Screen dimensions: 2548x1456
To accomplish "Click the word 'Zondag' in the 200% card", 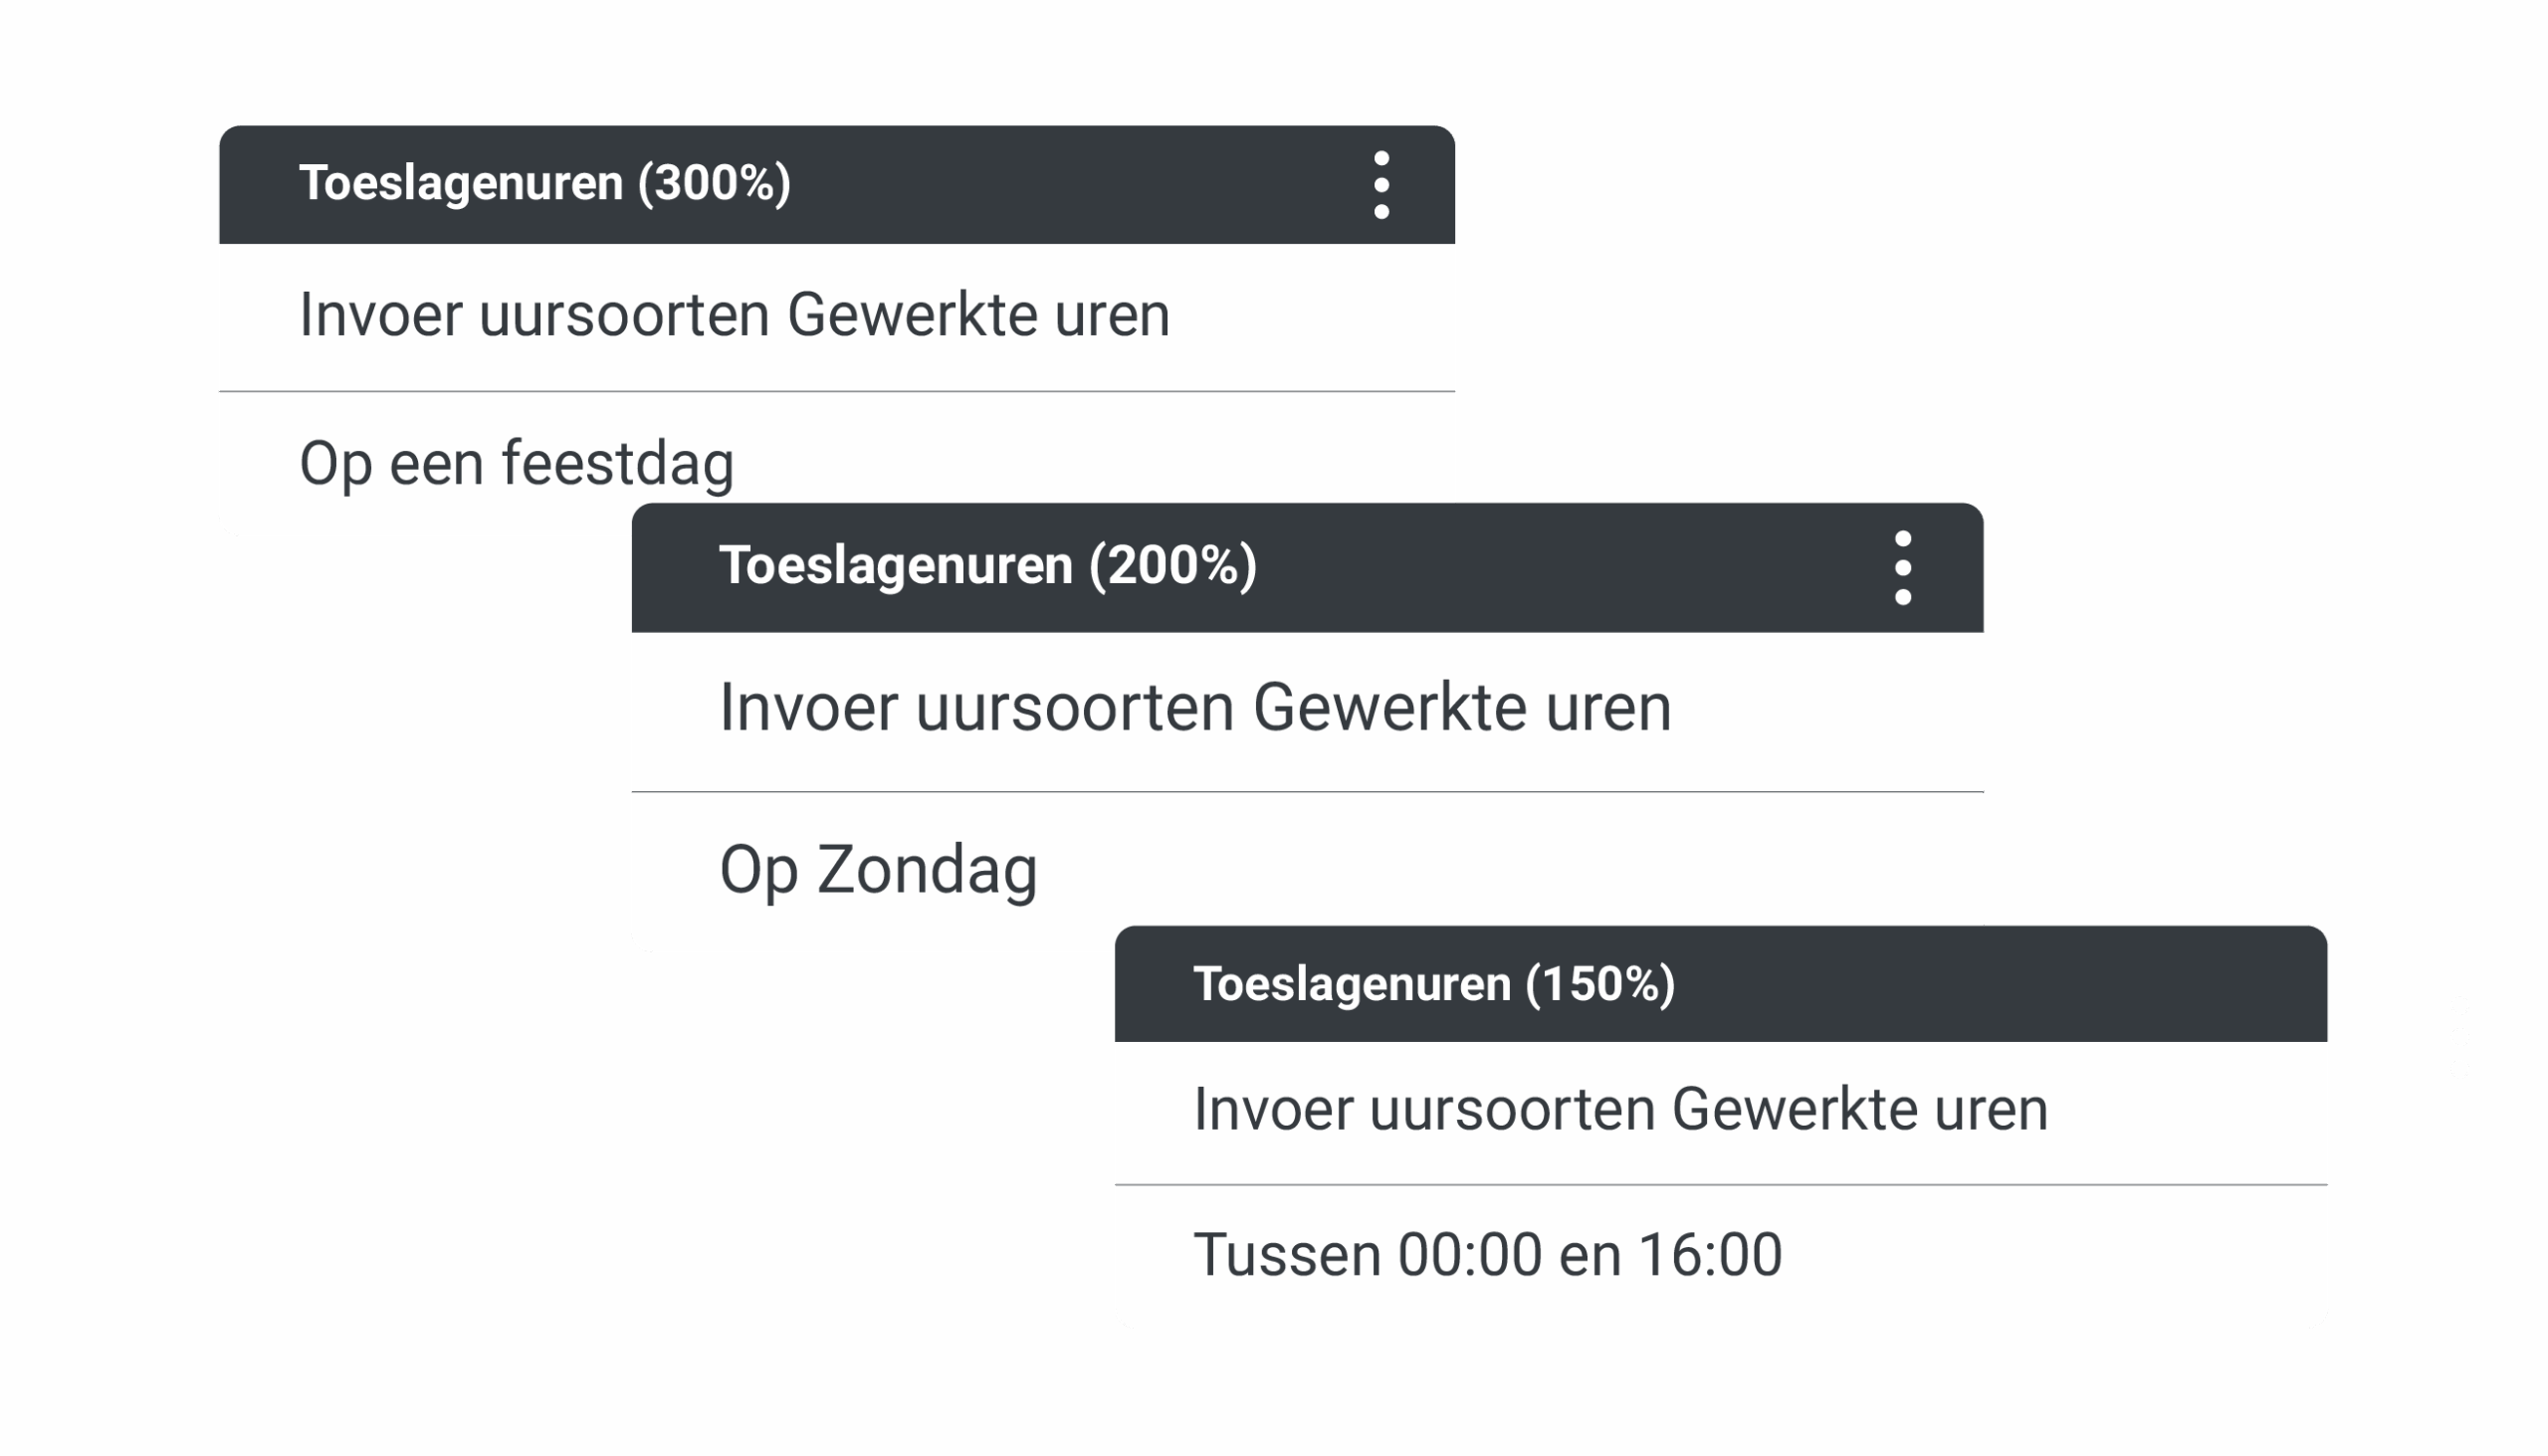I will pyautogui.click(x=927, y=870).
